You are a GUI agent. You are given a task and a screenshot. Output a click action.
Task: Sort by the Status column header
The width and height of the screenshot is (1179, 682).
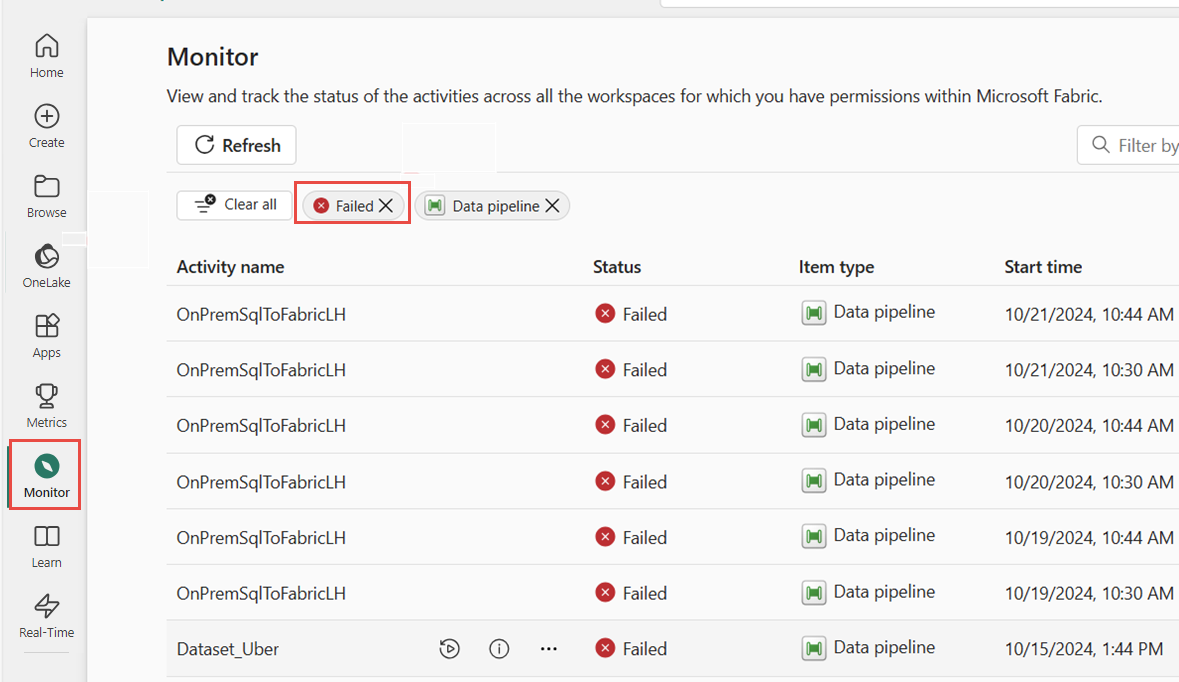[617, 267]
